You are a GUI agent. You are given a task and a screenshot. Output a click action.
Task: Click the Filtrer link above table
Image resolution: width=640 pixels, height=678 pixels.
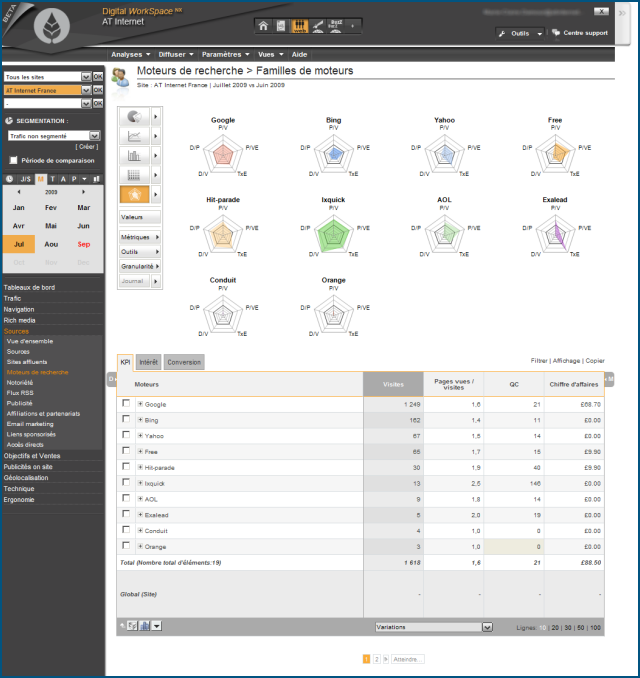(539, 361)
